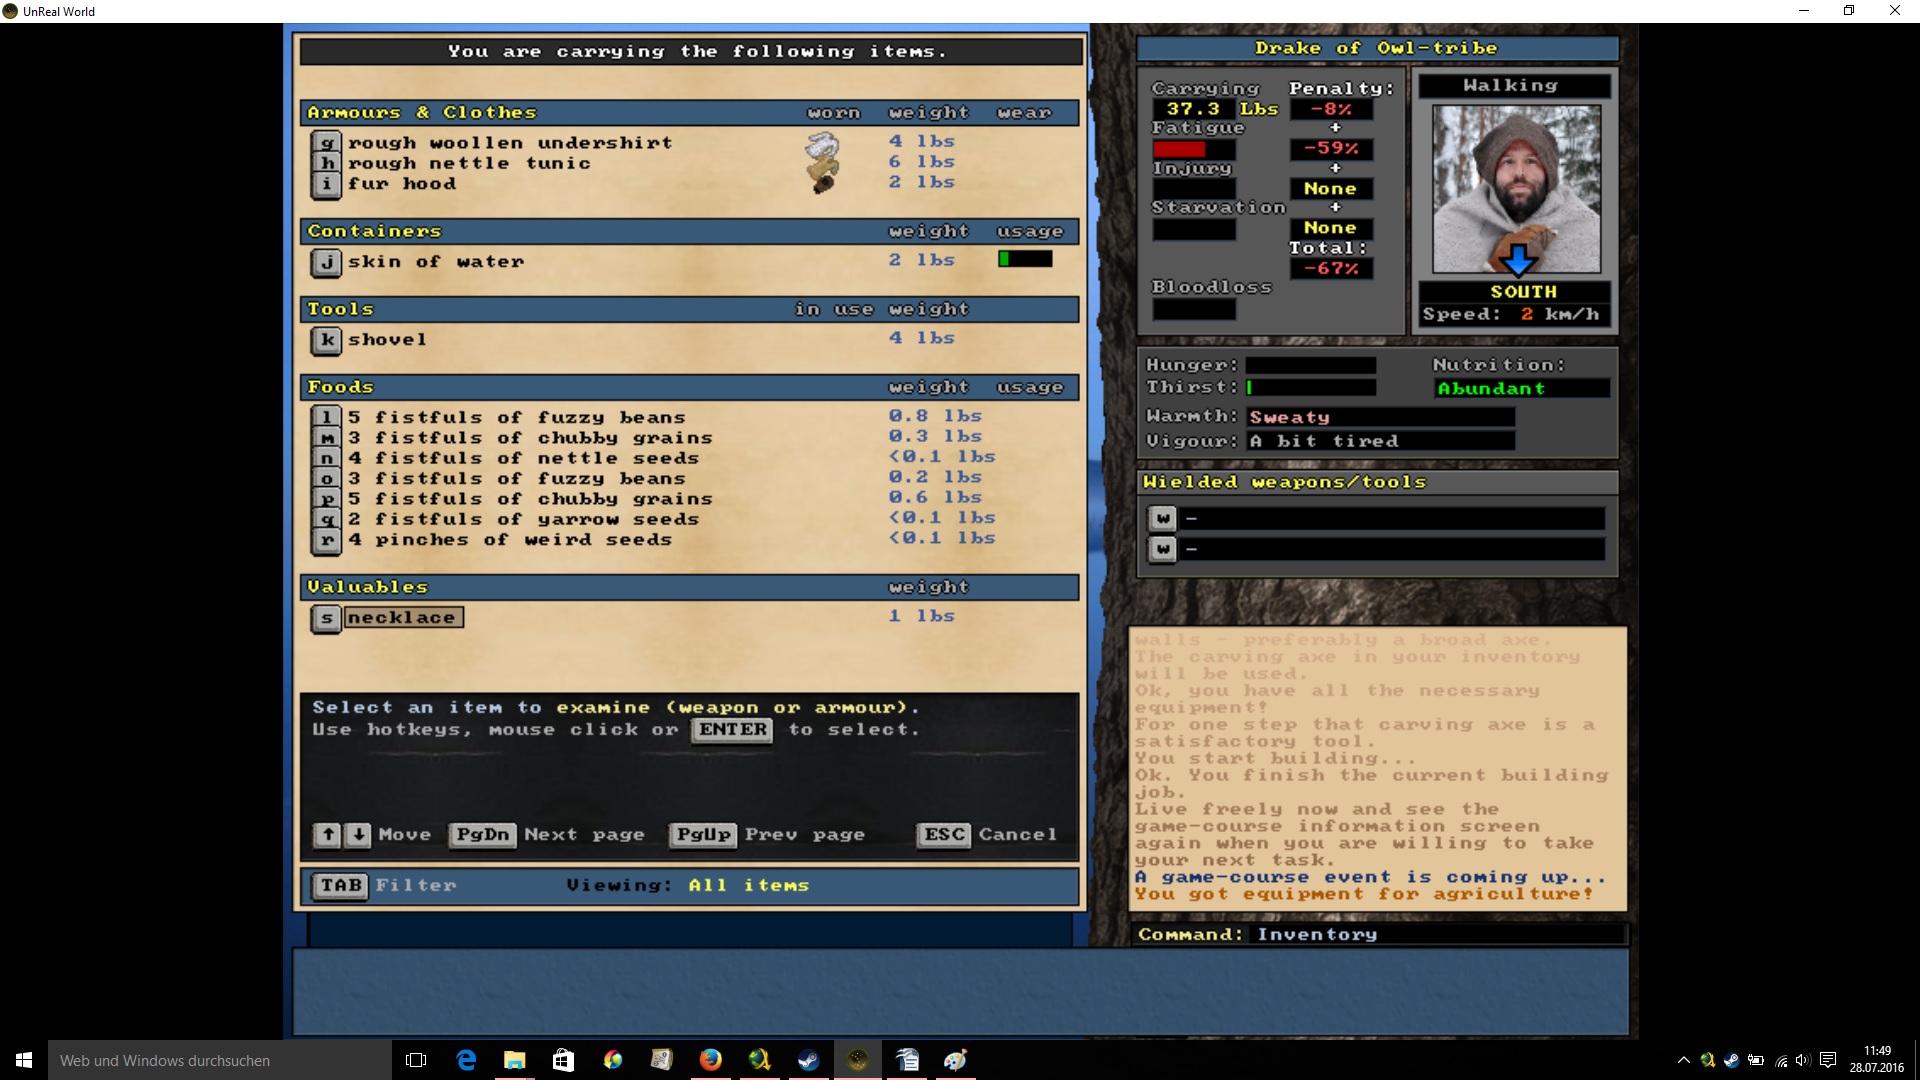Click the -67% total penalty value
Image resolution: width=1920 pixels, height=1080 pixels.
(1331, 268)
